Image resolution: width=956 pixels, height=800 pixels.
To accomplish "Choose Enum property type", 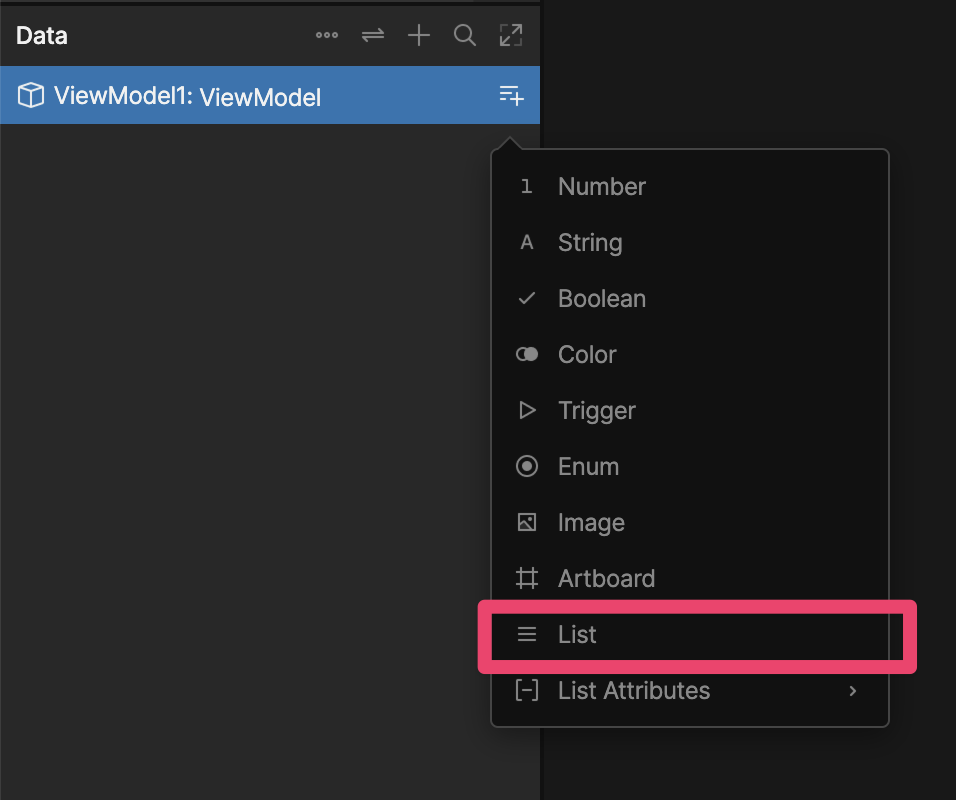I will tap(690, 466).
